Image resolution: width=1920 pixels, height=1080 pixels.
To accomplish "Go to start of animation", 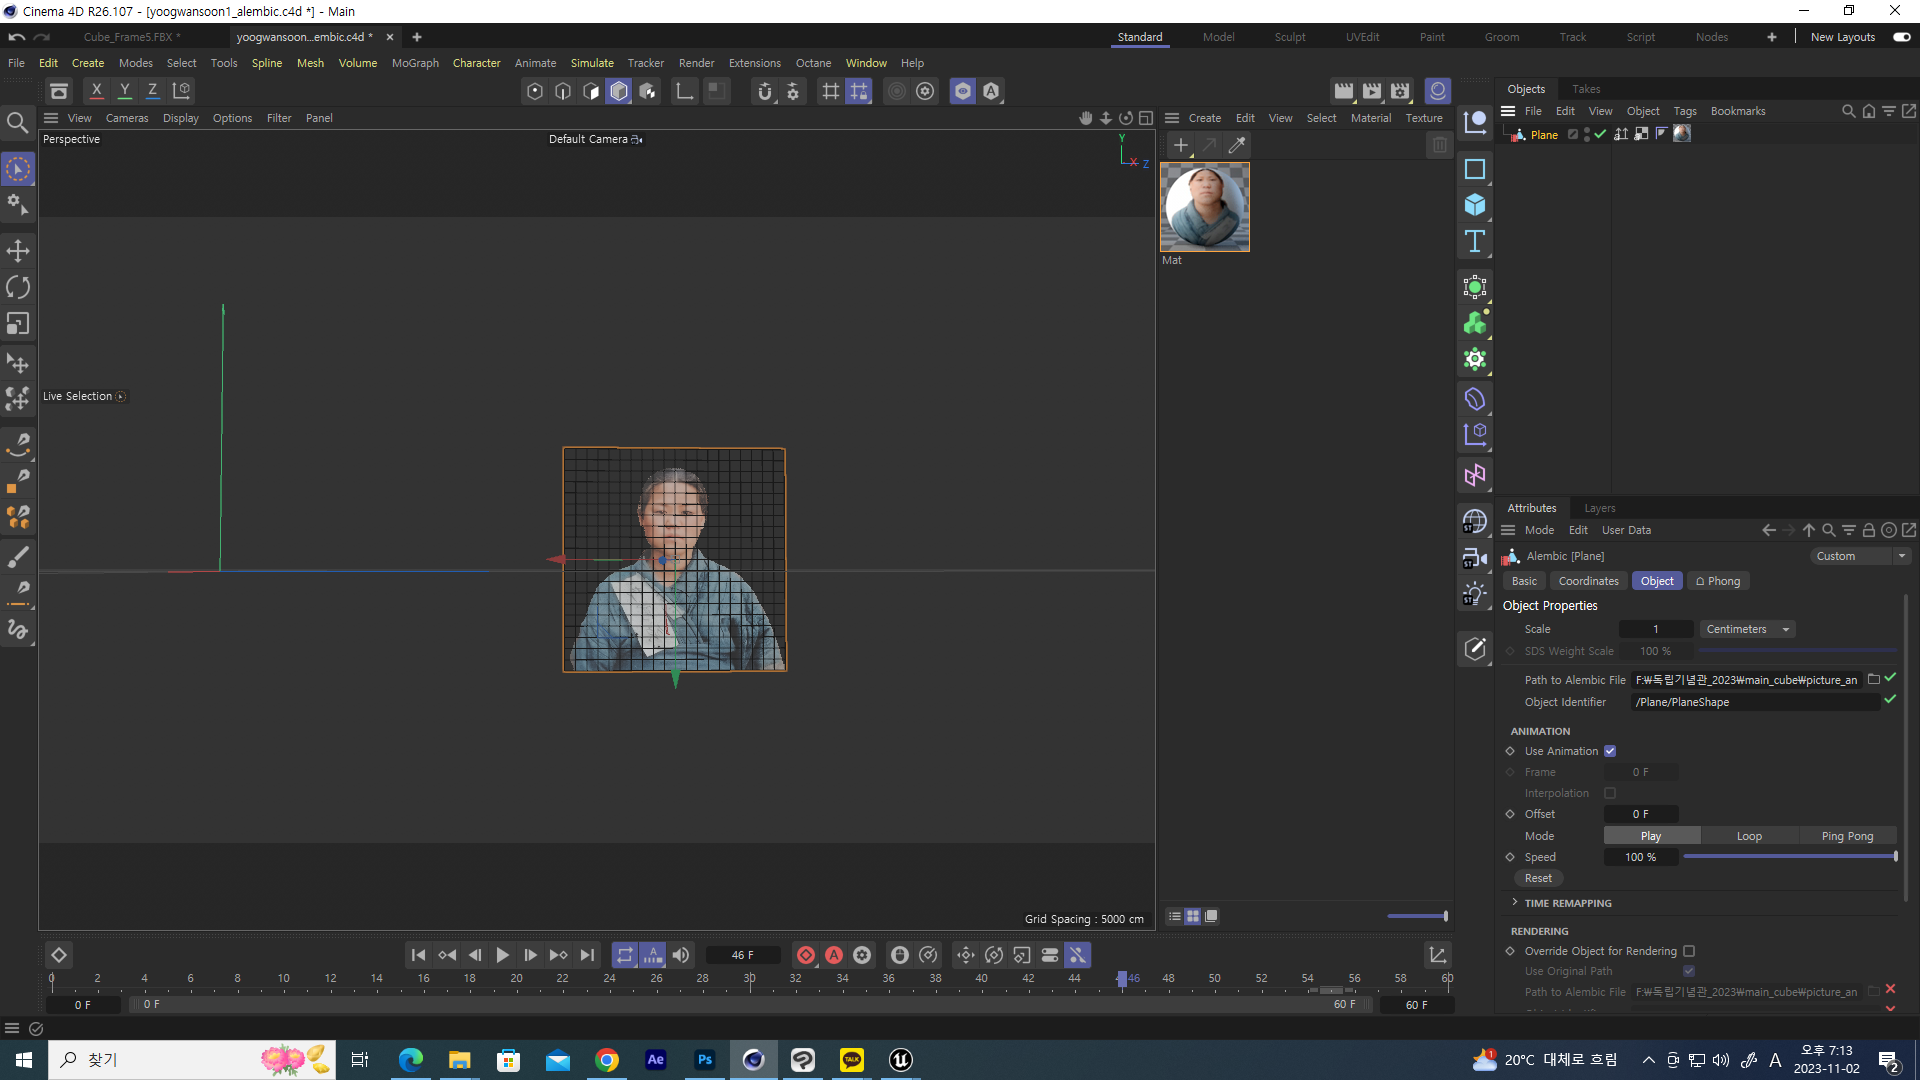I will click(418, 955).
